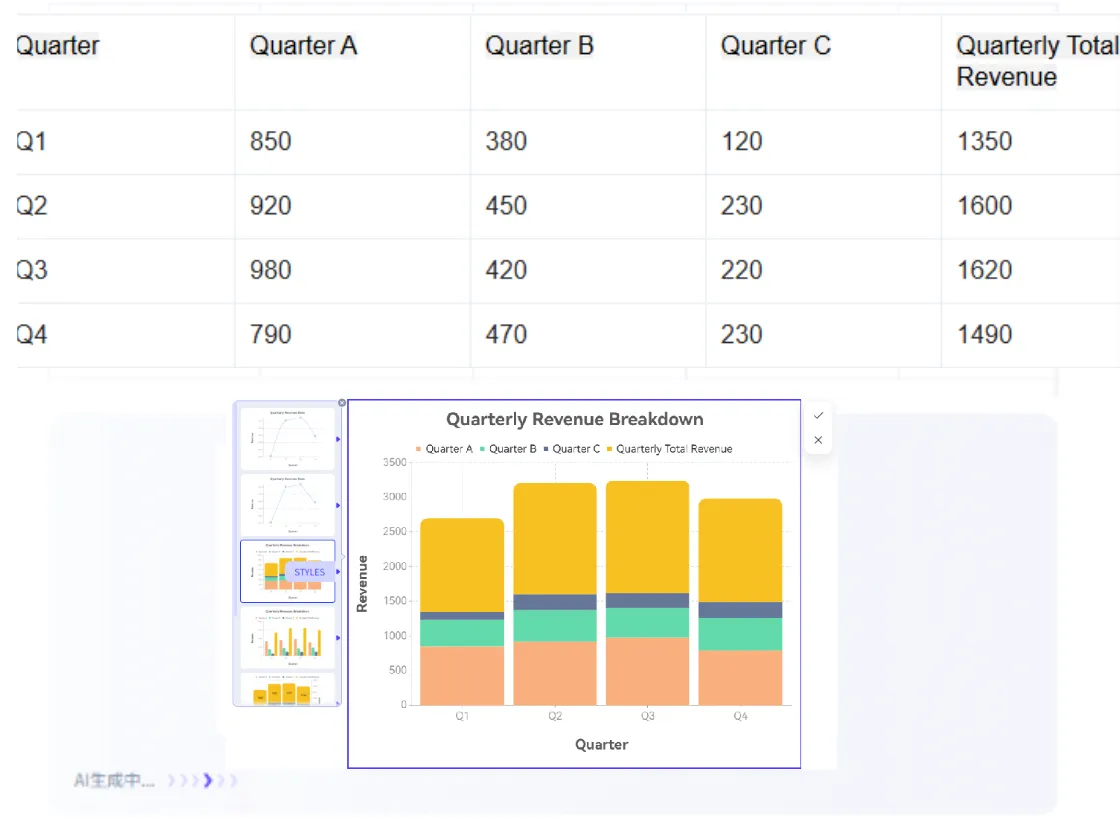The width and height of the screenshot is (1120, 840).
Task: Expand the arrow beside the second line chart thumbnail
Action: coord(340,505)
